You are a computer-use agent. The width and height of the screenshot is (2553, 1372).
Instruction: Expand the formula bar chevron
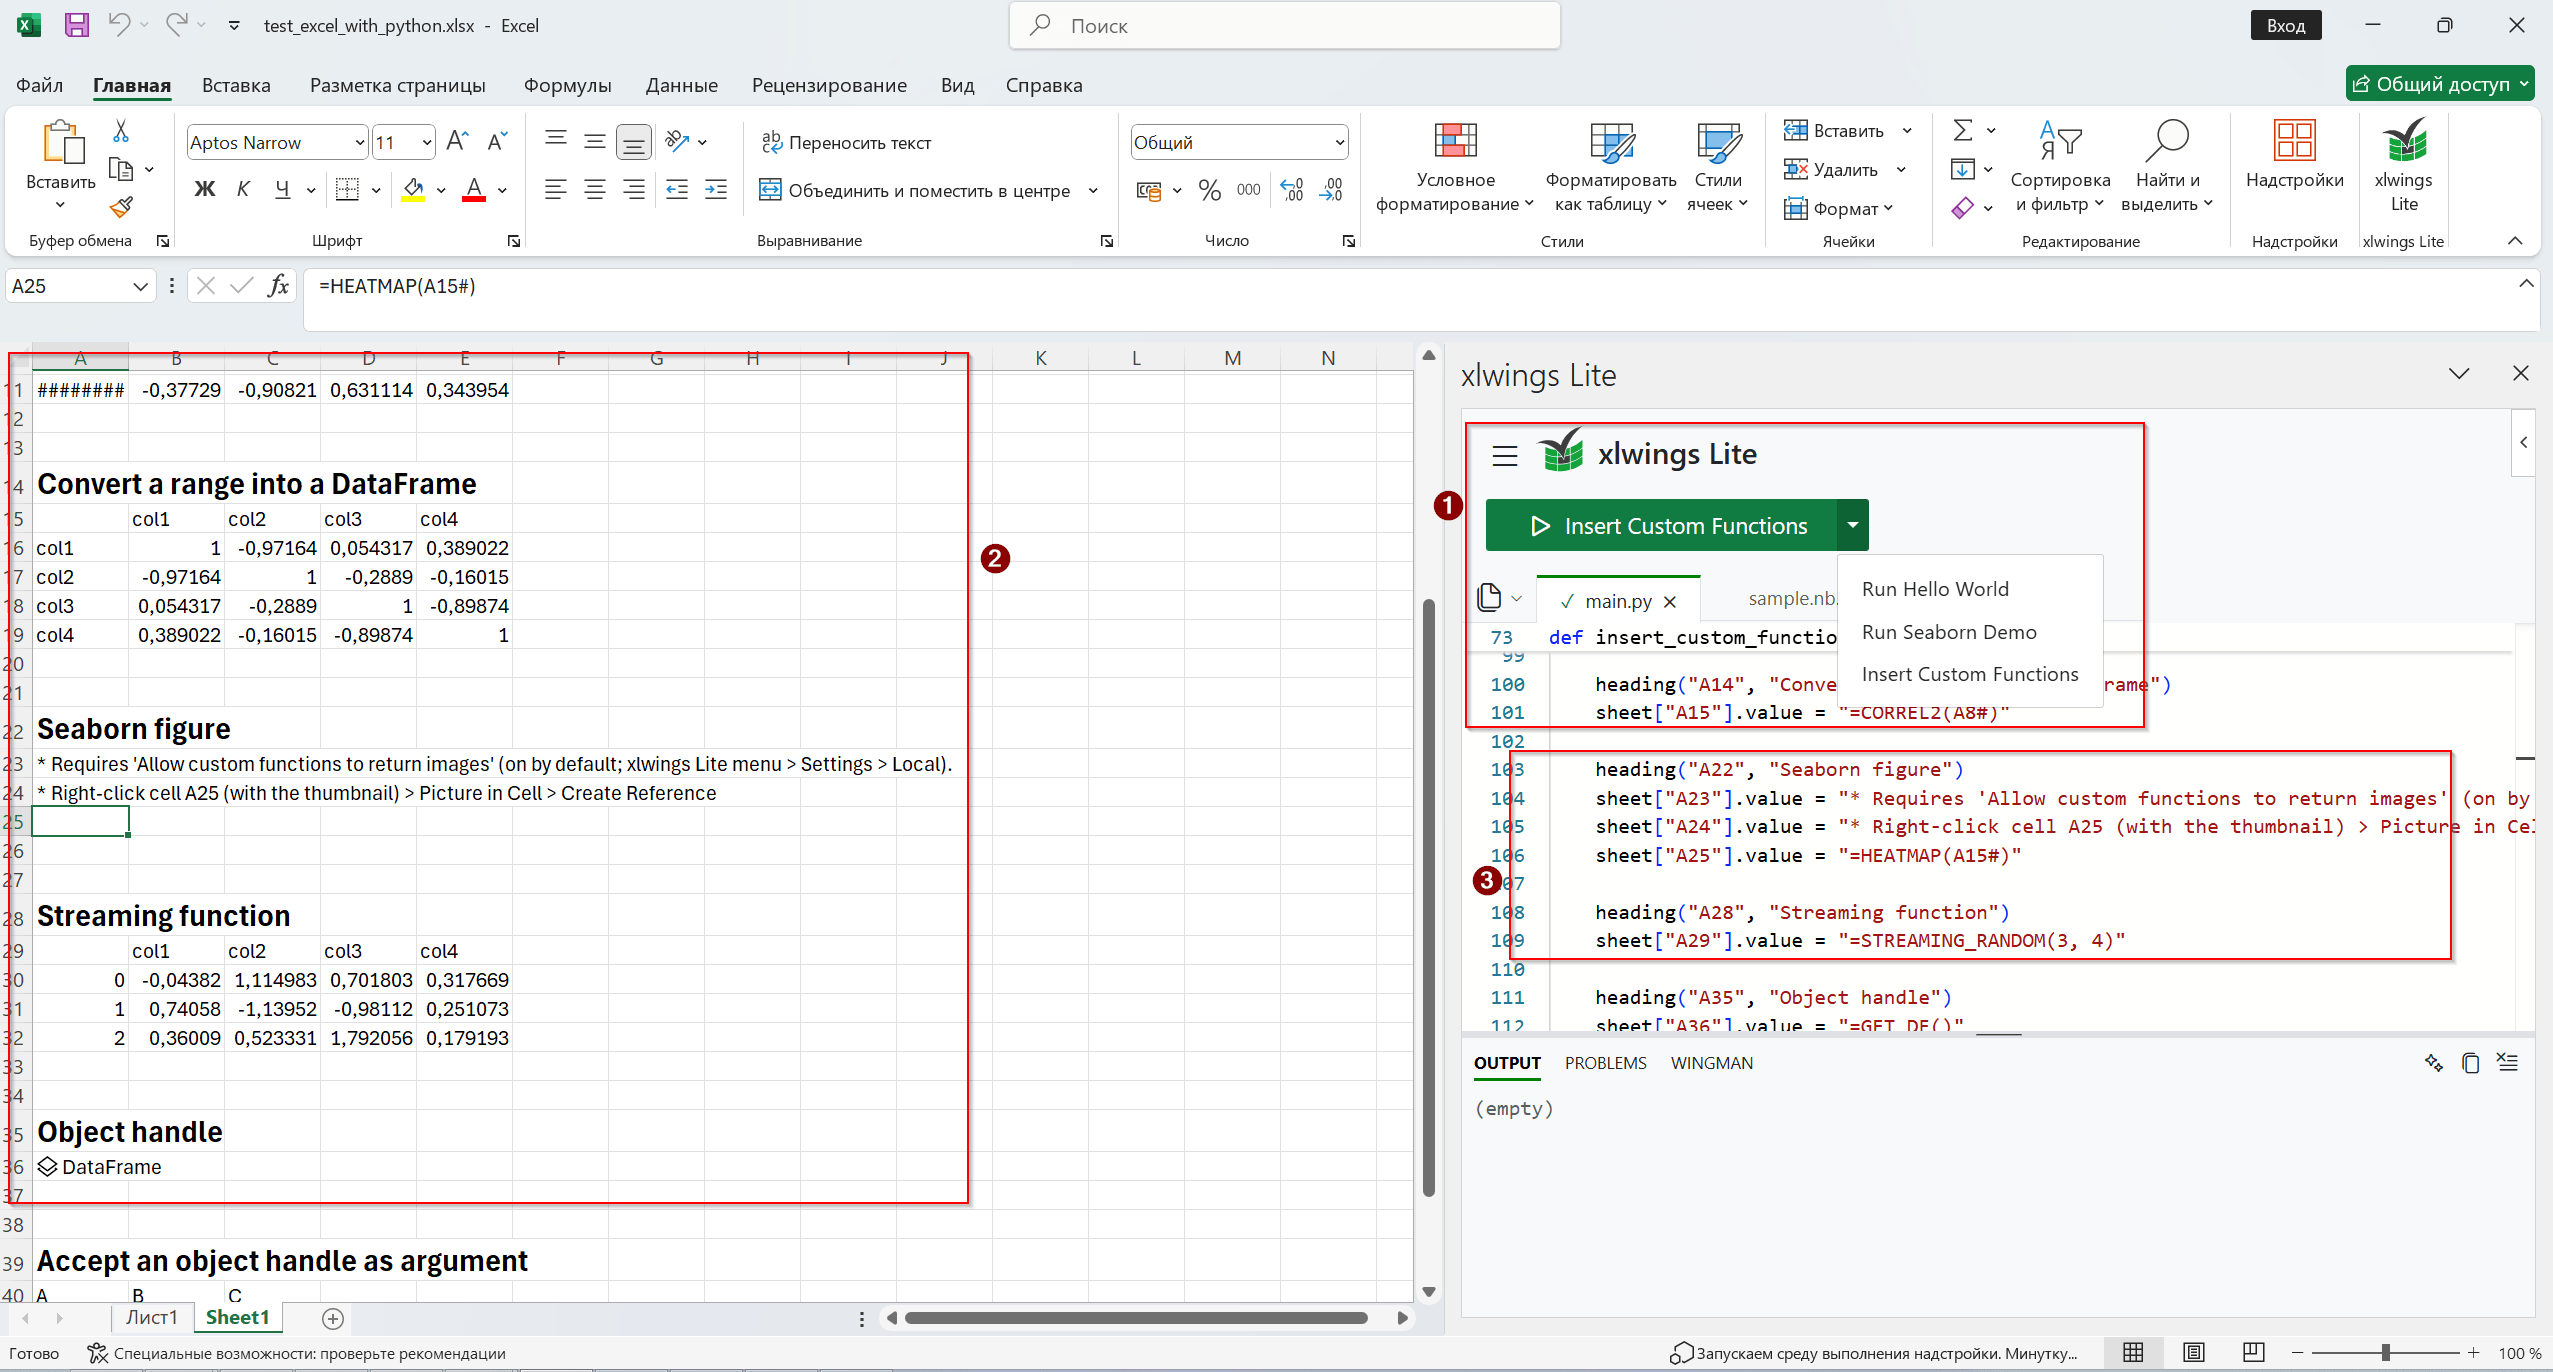pos(2526,284)
